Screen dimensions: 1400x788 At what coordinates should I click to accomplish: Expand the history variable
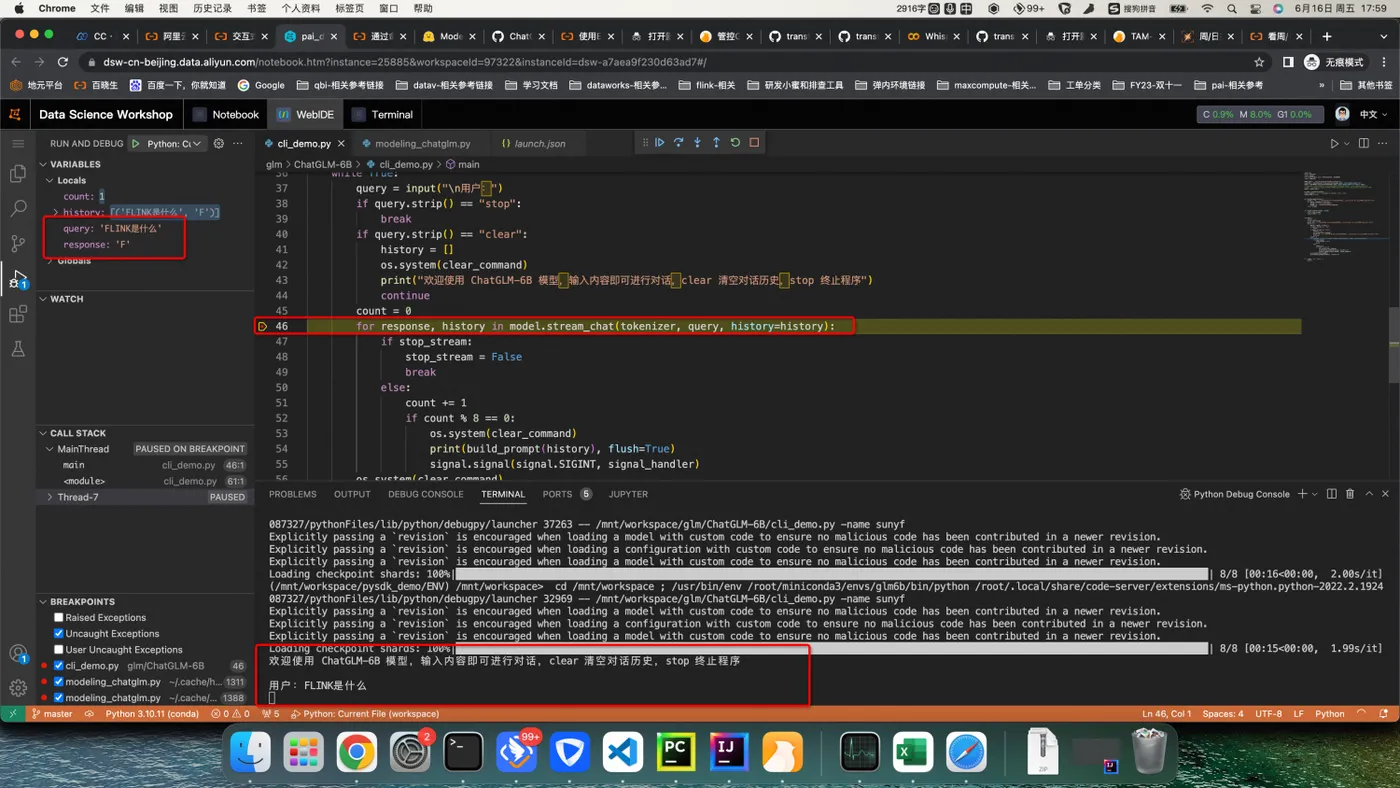(56, 213)
